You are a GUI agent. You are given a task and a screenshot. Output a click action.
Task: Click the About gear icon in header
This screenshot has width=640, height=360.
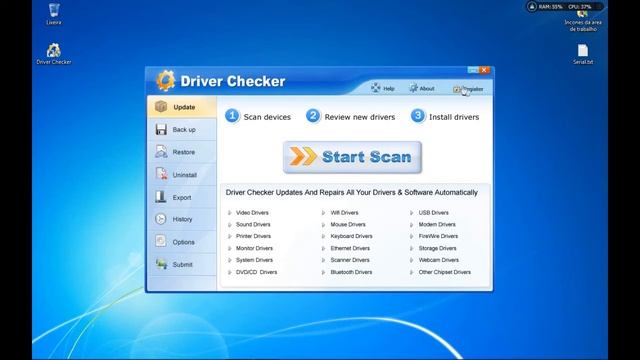click(x=413, y=88)
